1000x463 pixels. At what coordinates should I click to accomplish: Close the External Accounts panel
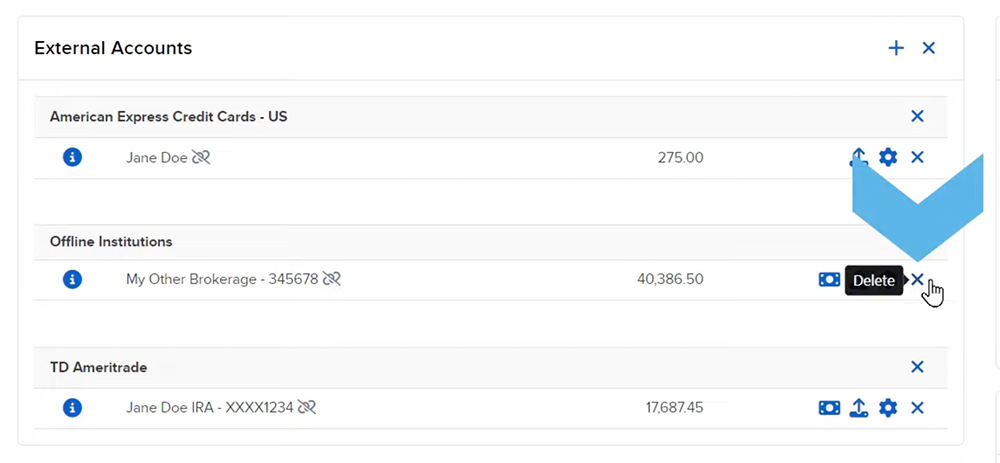point(928,48)
